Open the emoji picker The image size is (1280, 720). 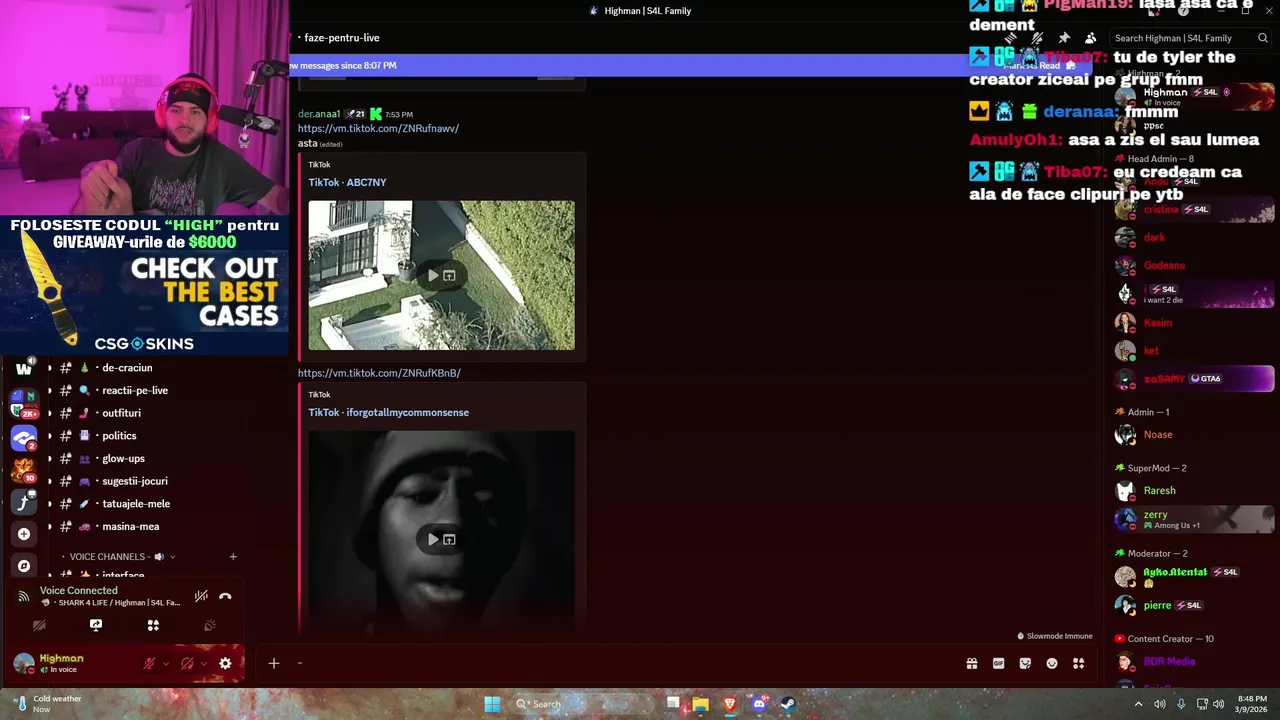tap(1052, 663)
